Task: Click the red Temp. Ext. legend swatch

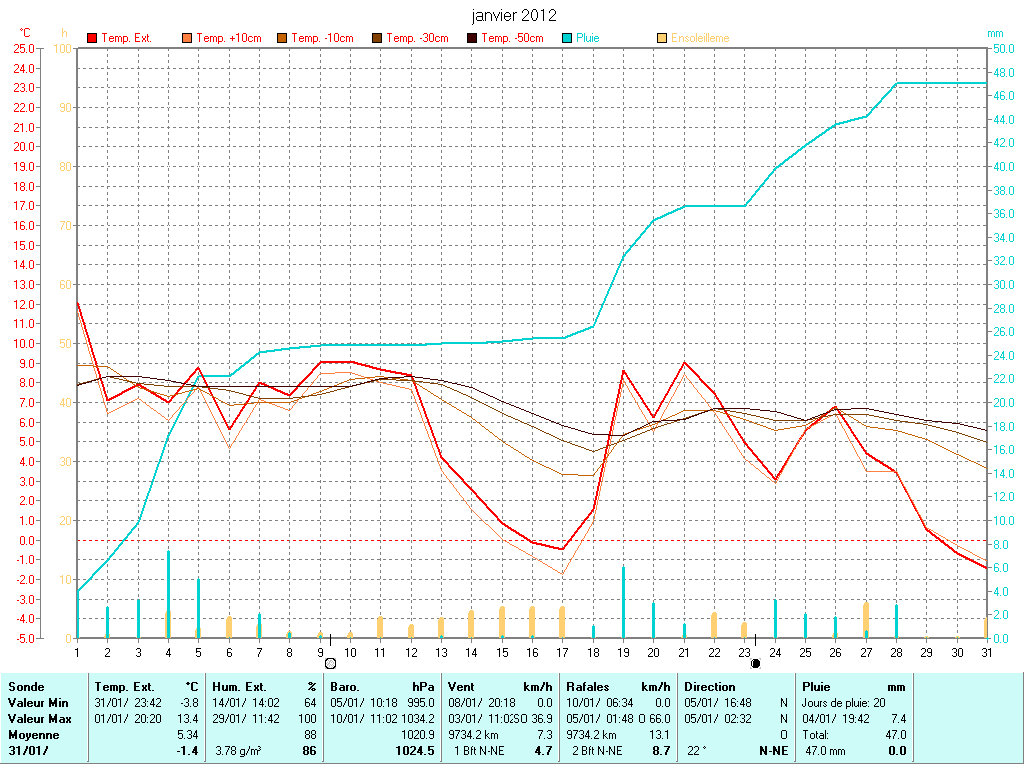Action: pos(92,38)
